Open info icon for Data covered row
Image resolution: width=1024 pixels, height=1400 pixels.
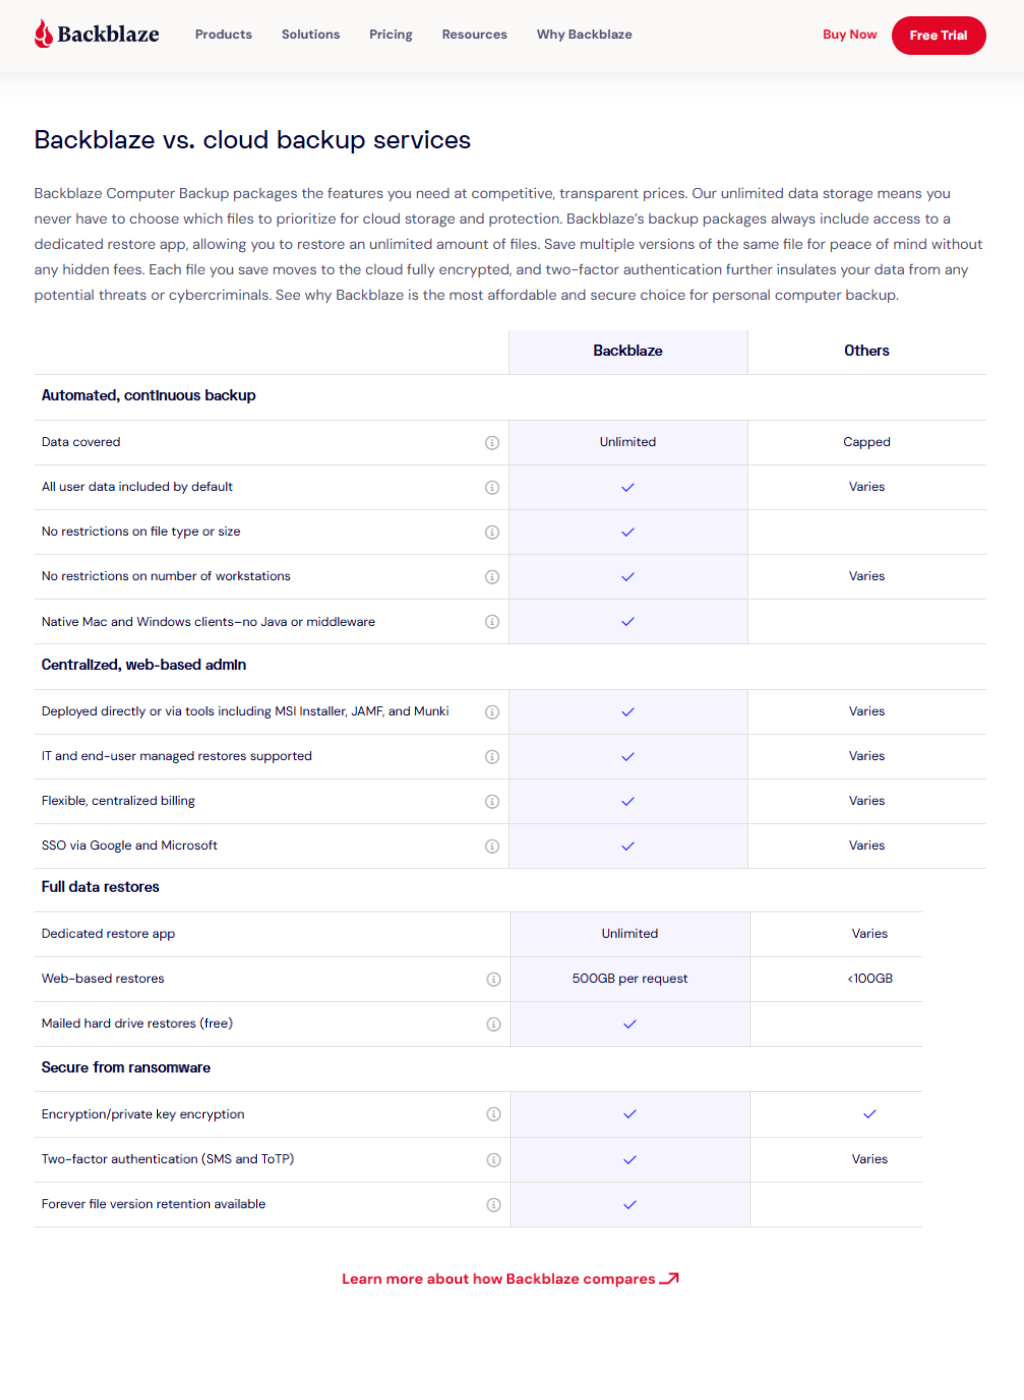[492, 443]
